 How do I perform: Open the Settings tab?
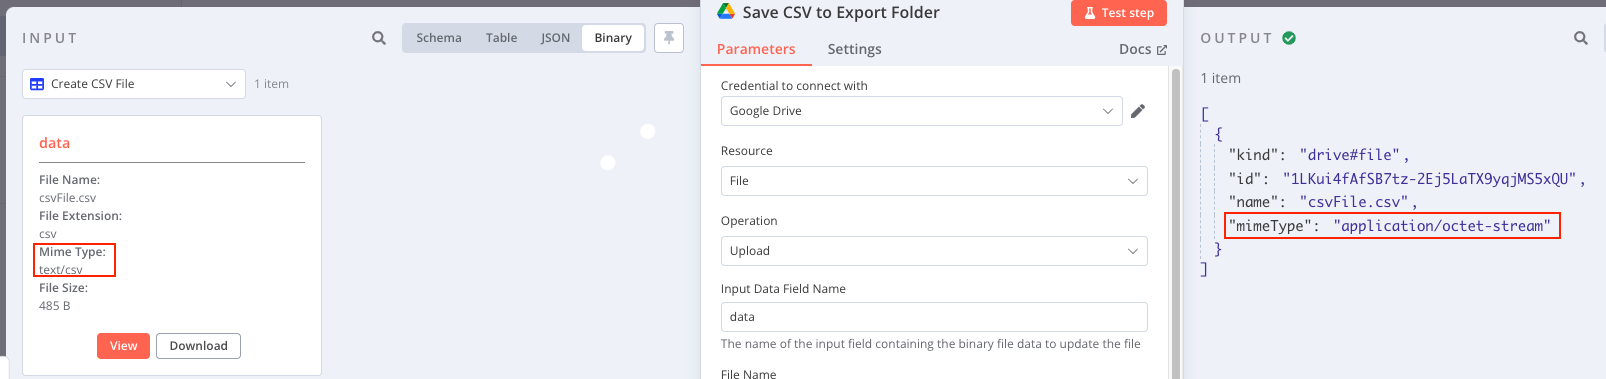[854, 49]
